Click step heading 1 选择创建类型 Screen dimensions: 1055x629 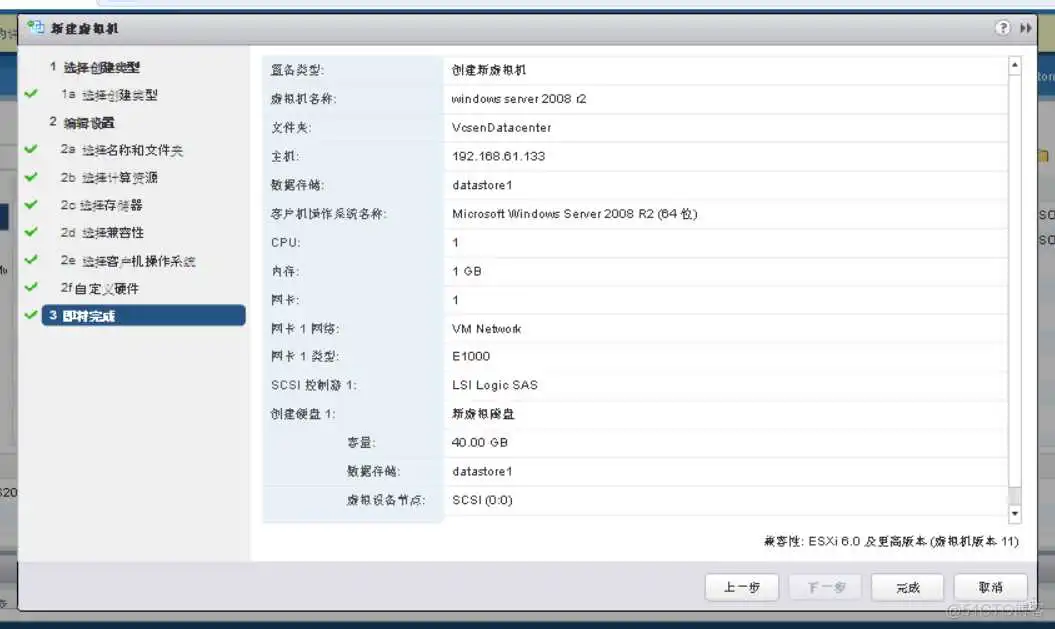pyautogui.click(x=95, y=67)
